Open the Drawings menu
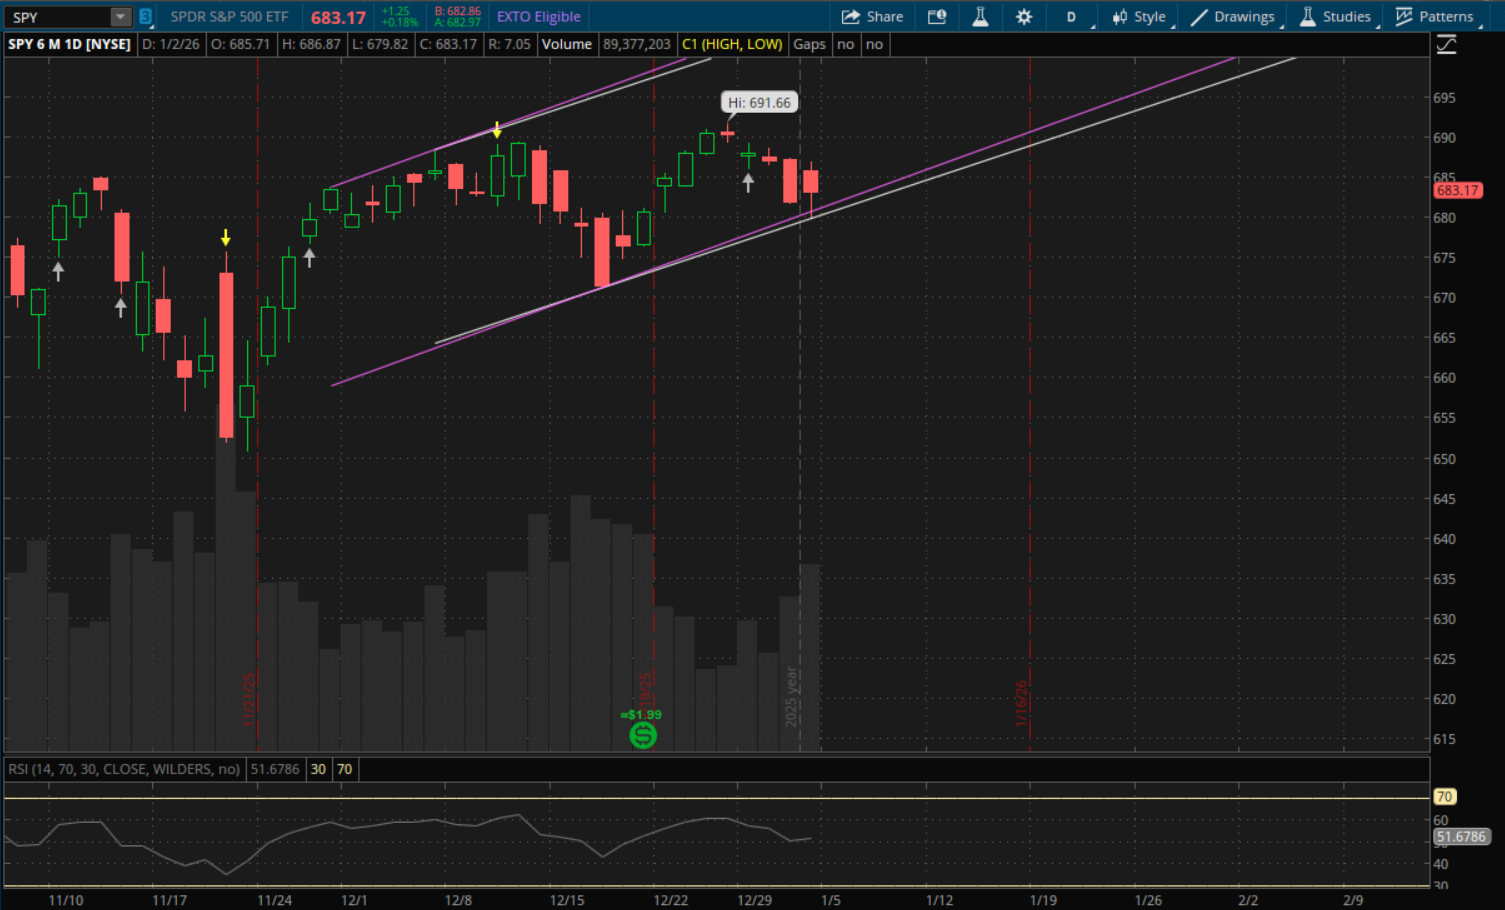This screenshot has width=1505, height=910. pyautogui.click(x=1233, y=17)
